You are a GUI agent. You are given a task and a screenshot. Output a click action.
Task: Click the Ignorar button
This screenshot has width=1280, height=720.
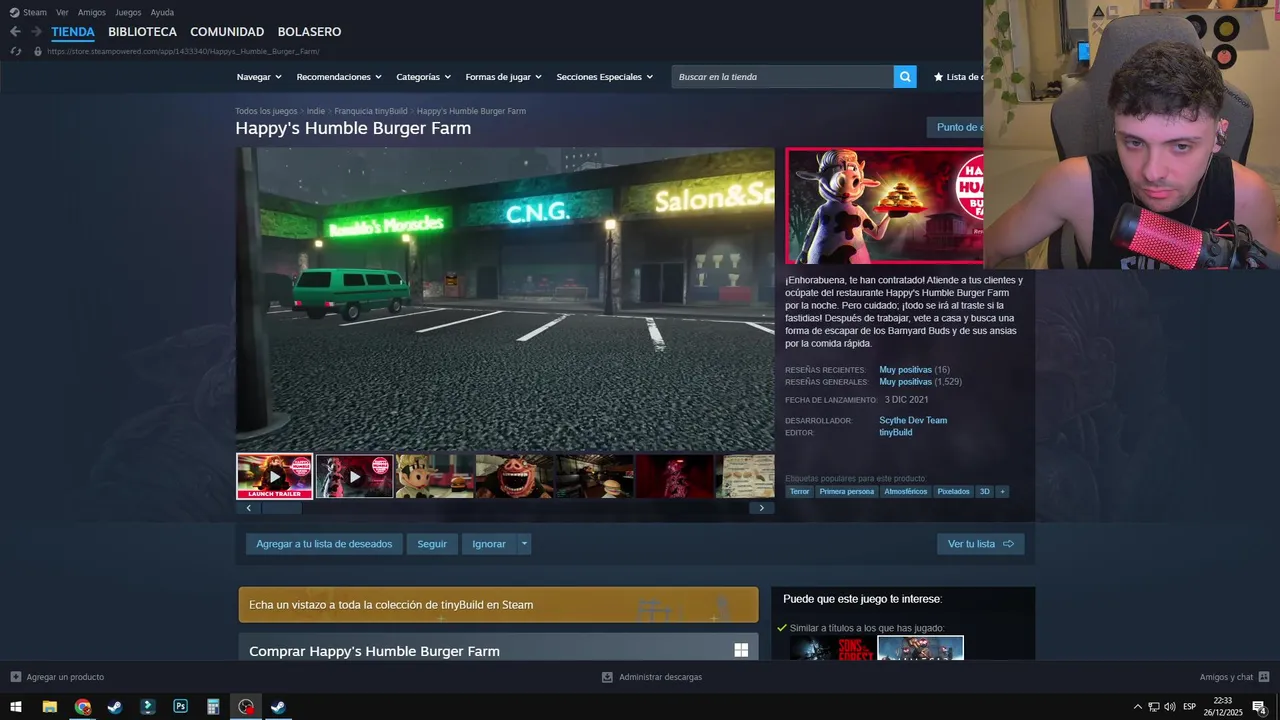tap(489, 544)
